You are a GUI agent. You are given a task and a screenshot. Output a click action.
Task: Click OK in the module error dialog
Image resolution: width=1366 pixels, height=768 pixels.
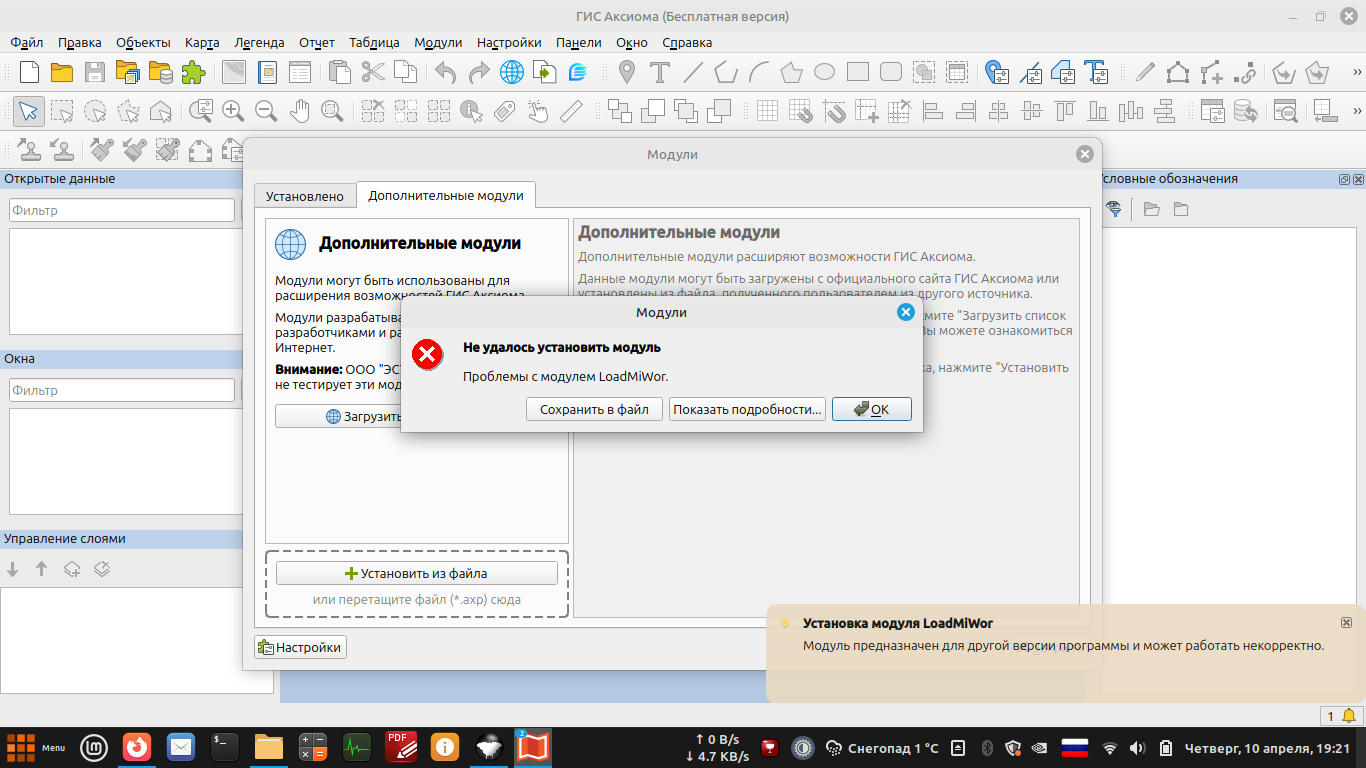tap(871, 409)
